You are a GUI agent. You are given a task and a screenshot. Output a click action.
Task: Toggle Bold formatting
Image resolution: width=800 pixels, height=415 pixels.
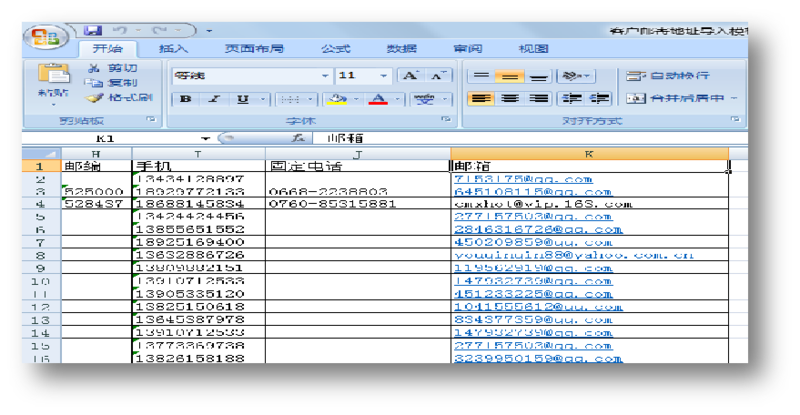pyautogui.click(x=186, y=99)
